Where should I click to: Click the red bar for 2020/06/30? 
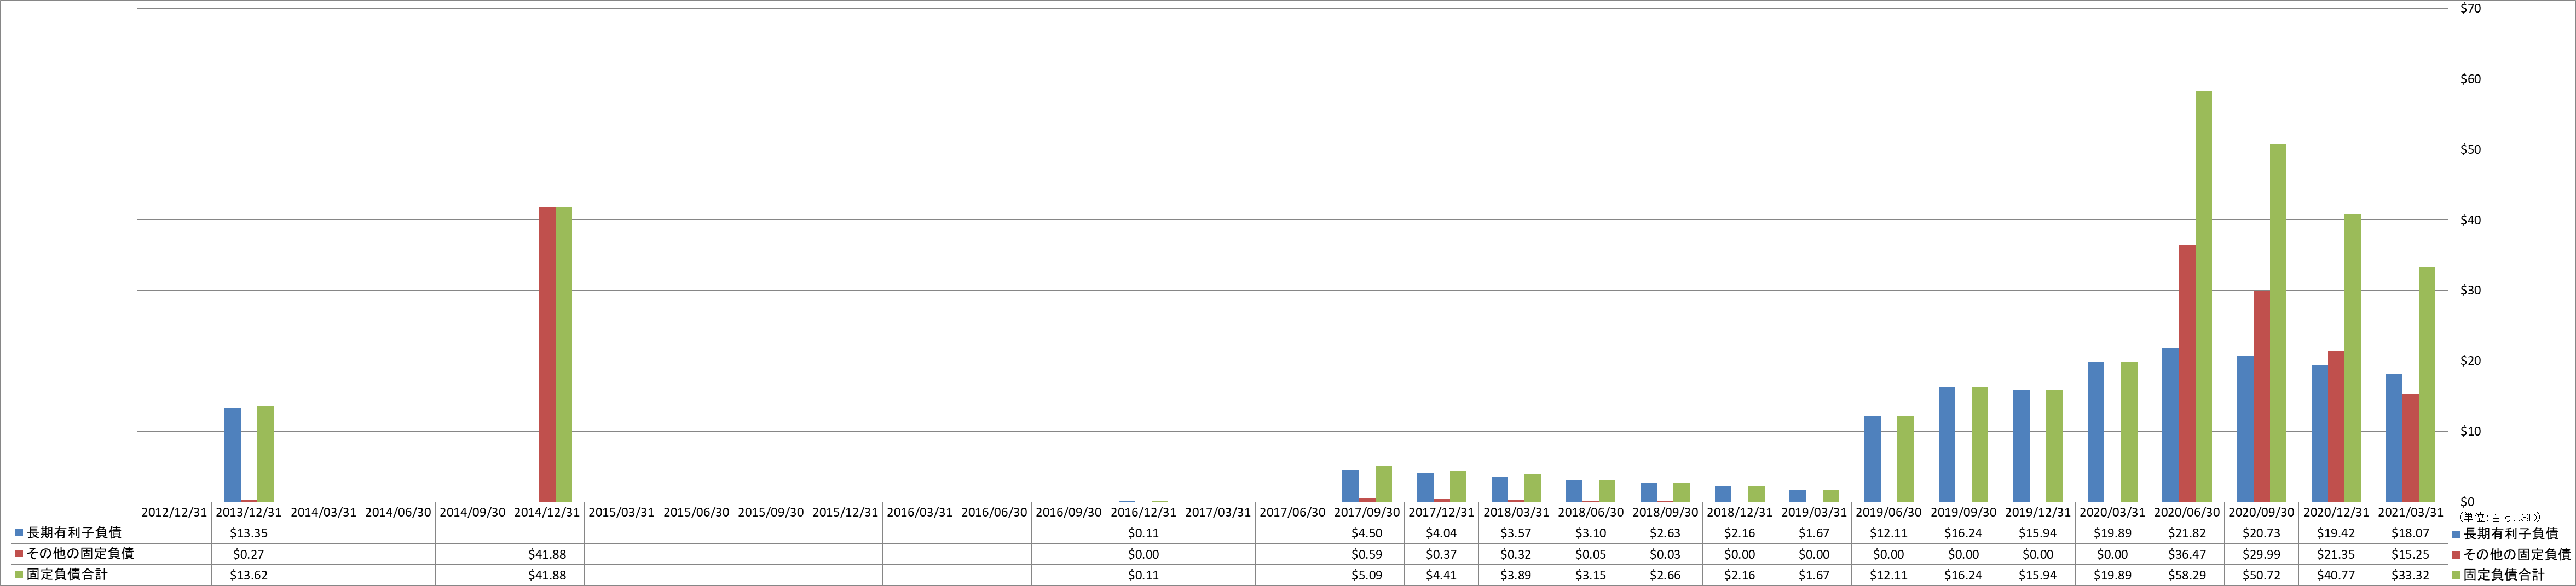pos(2187,373)
